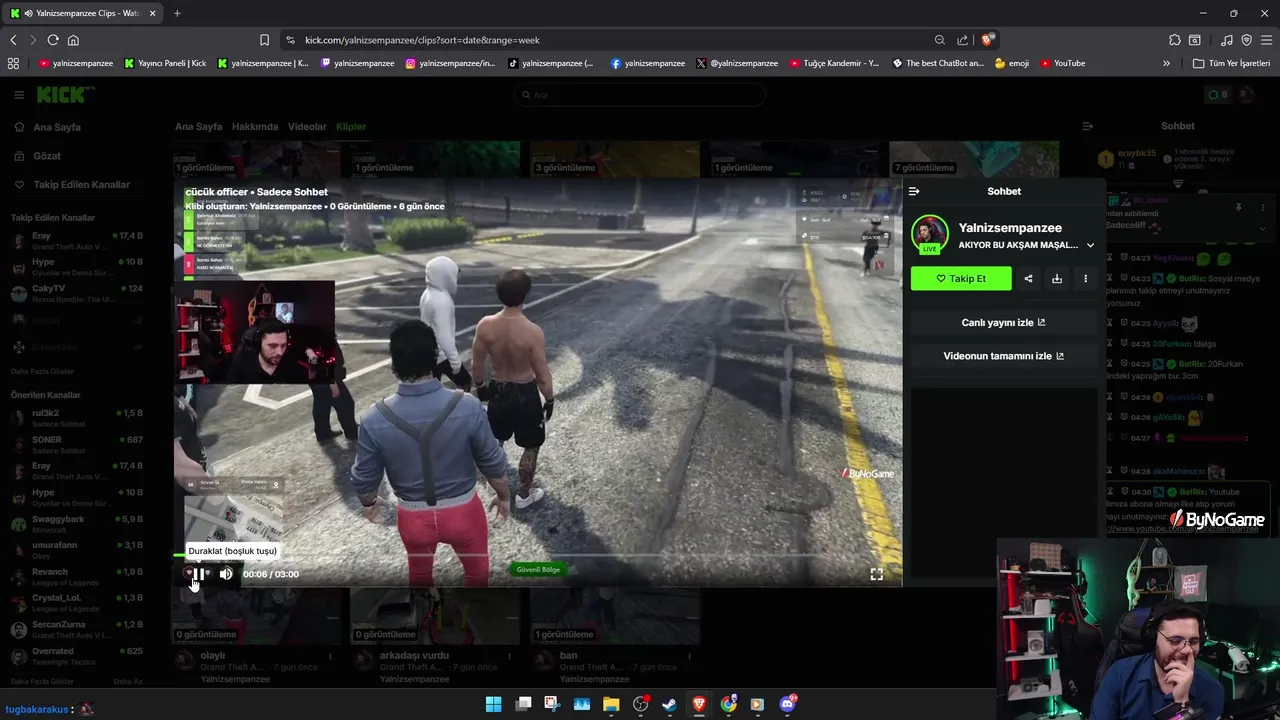
Task: Open the Yayıncı Paneli | Kick bookmark
Action: coord(165,63)
